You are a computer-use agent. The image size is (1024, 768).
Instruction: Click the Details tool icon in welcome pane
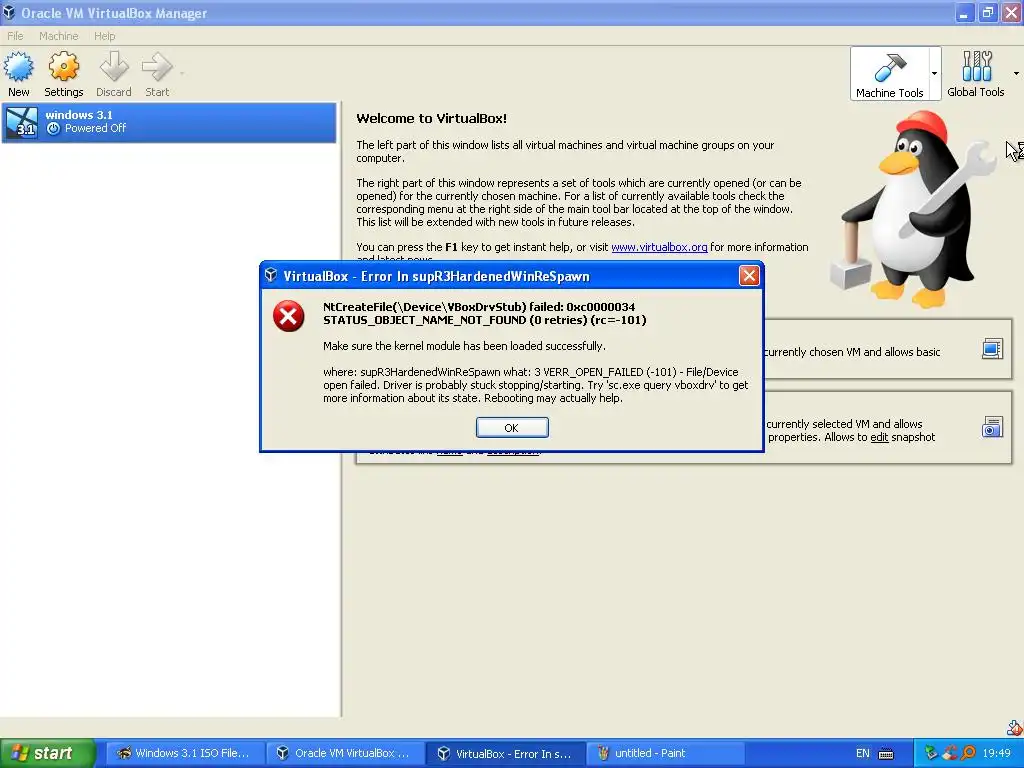(x=992, y=349)
